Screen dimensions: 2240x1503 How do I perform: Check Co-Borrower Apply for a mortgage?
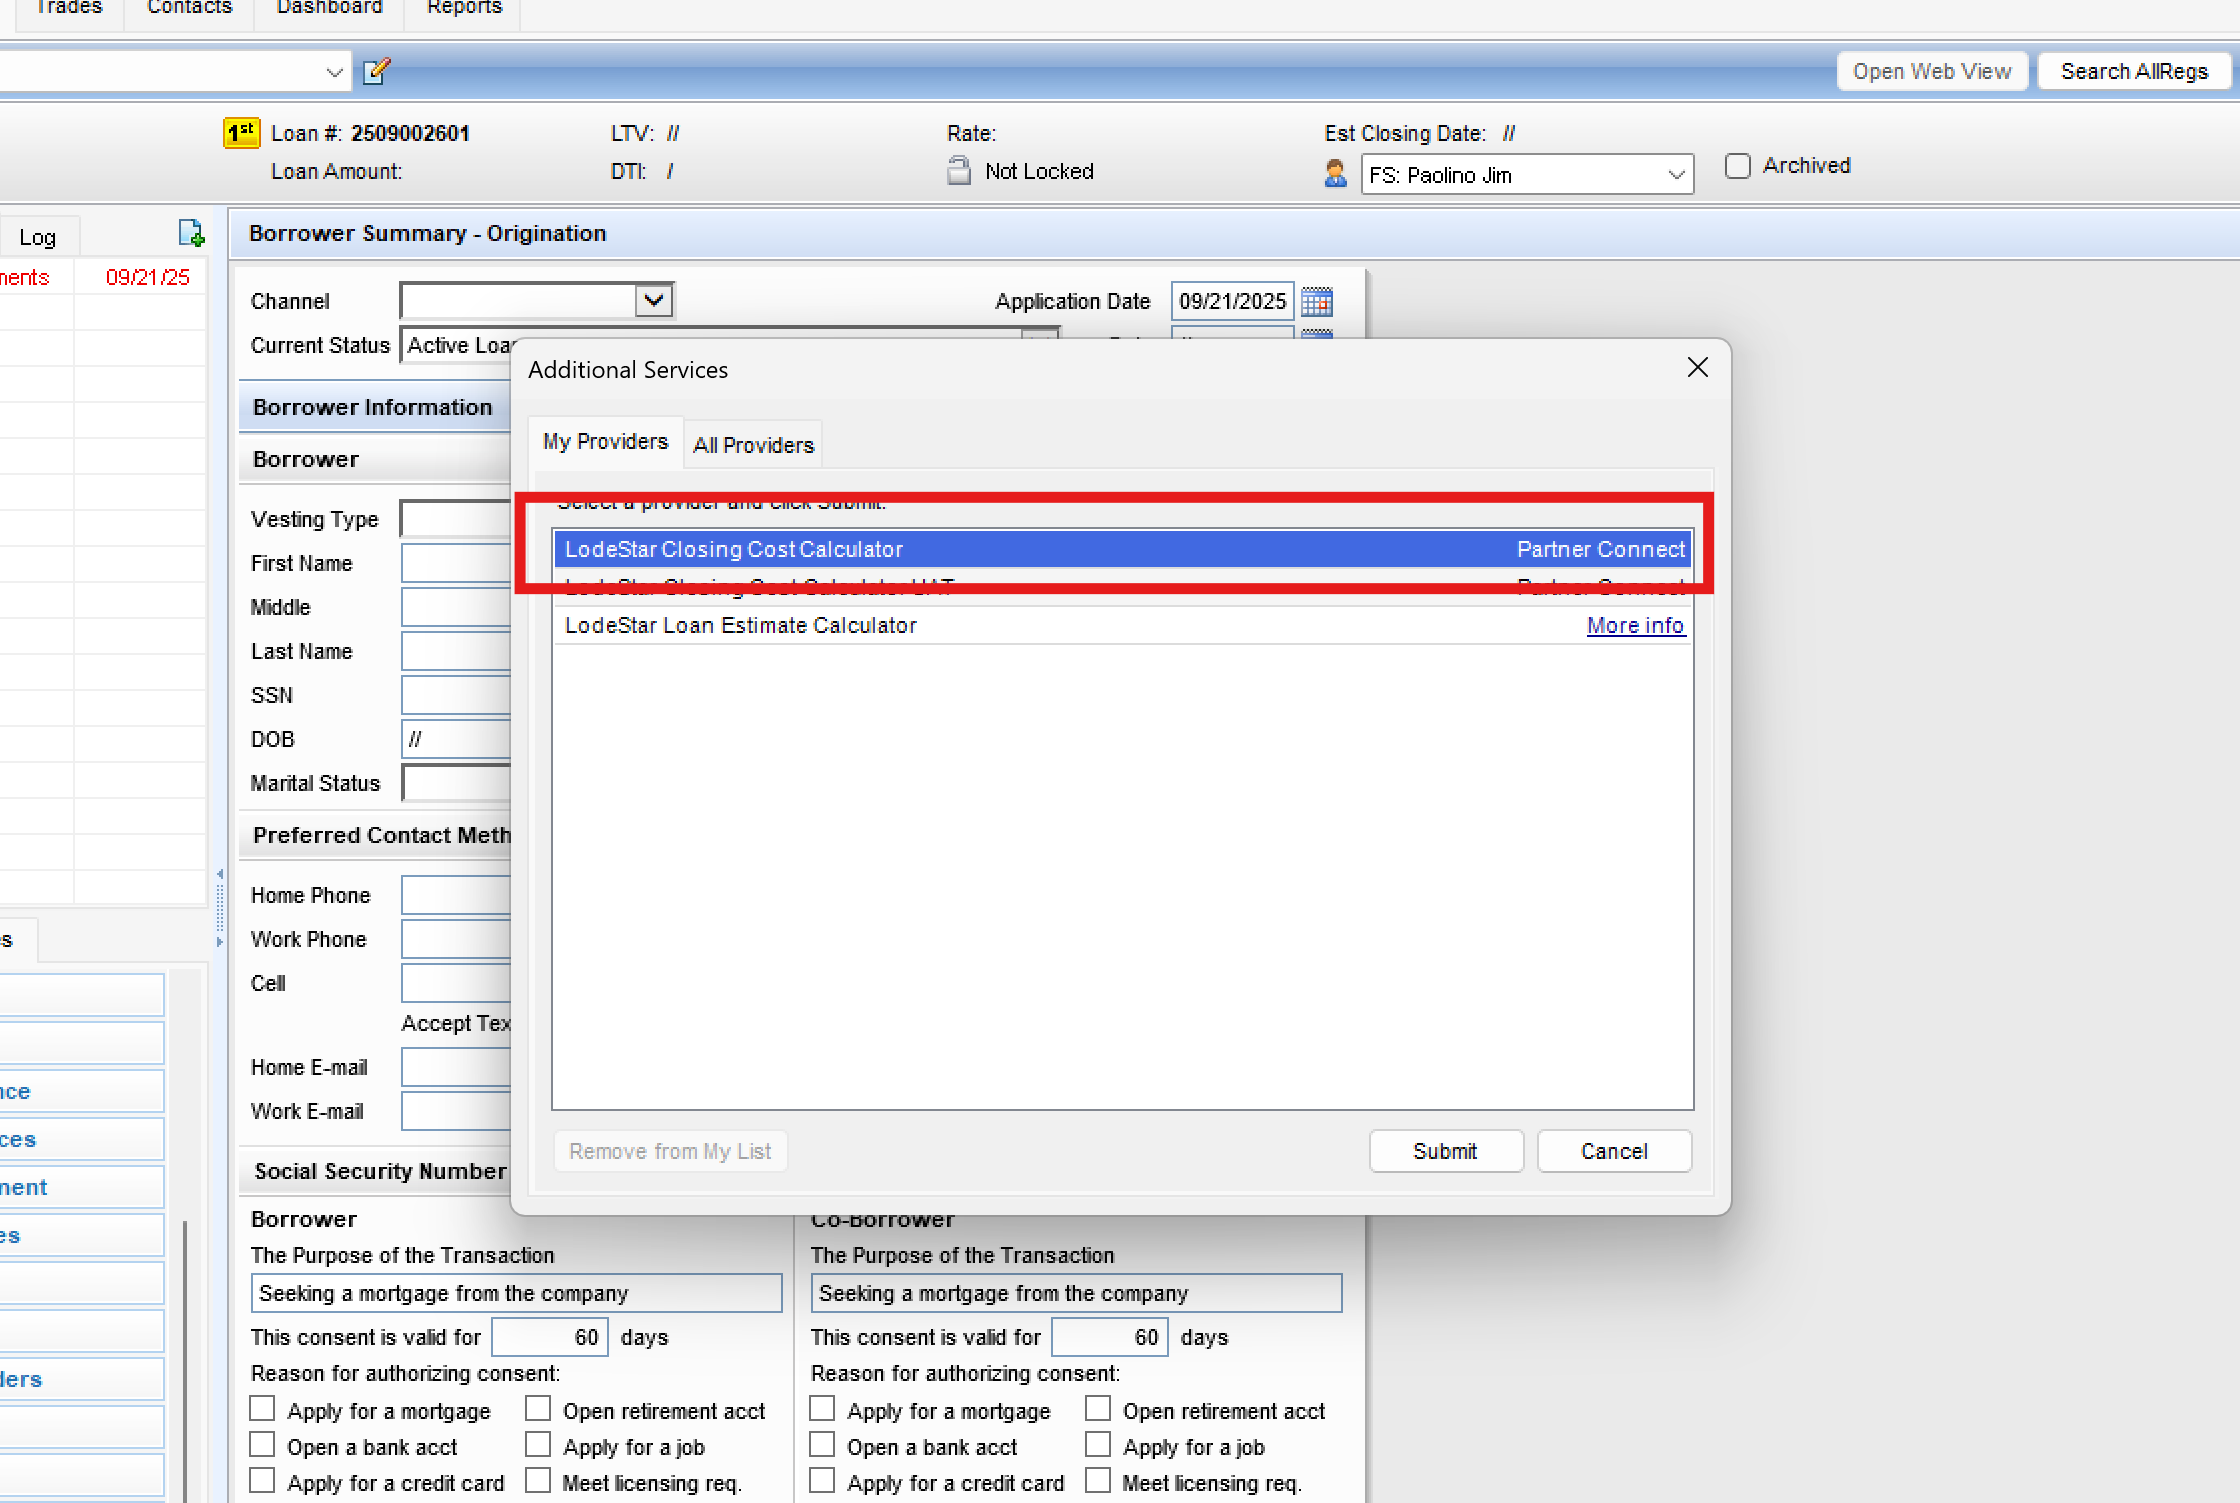point(822,1409)
